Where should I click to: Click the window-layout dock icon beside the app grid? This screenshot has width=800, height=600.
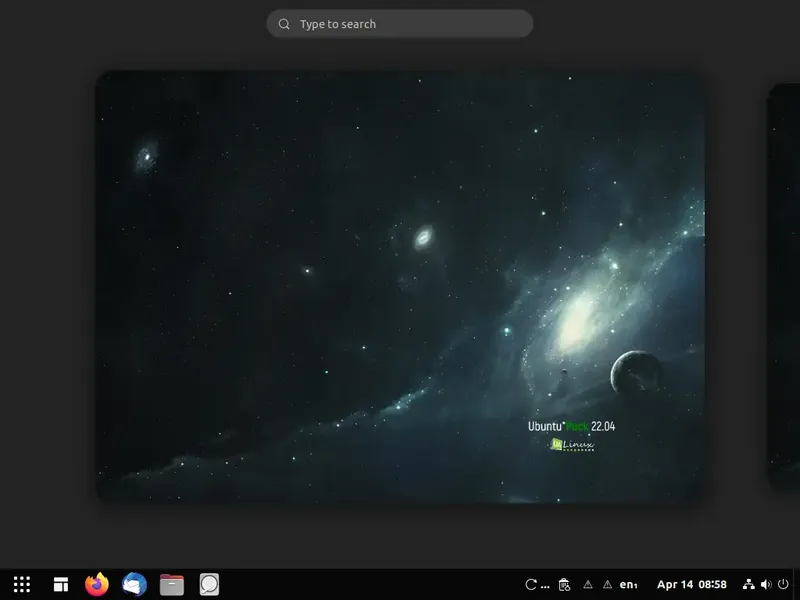click(60, 584)
